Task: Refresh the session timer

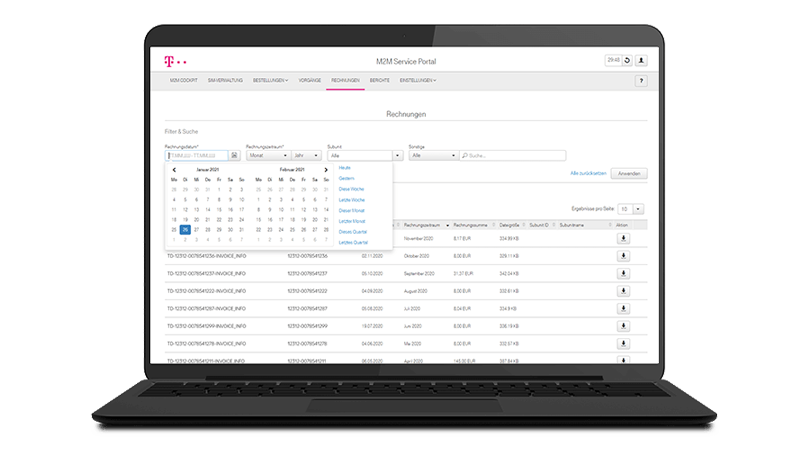Action: click(x=627, y=60)
